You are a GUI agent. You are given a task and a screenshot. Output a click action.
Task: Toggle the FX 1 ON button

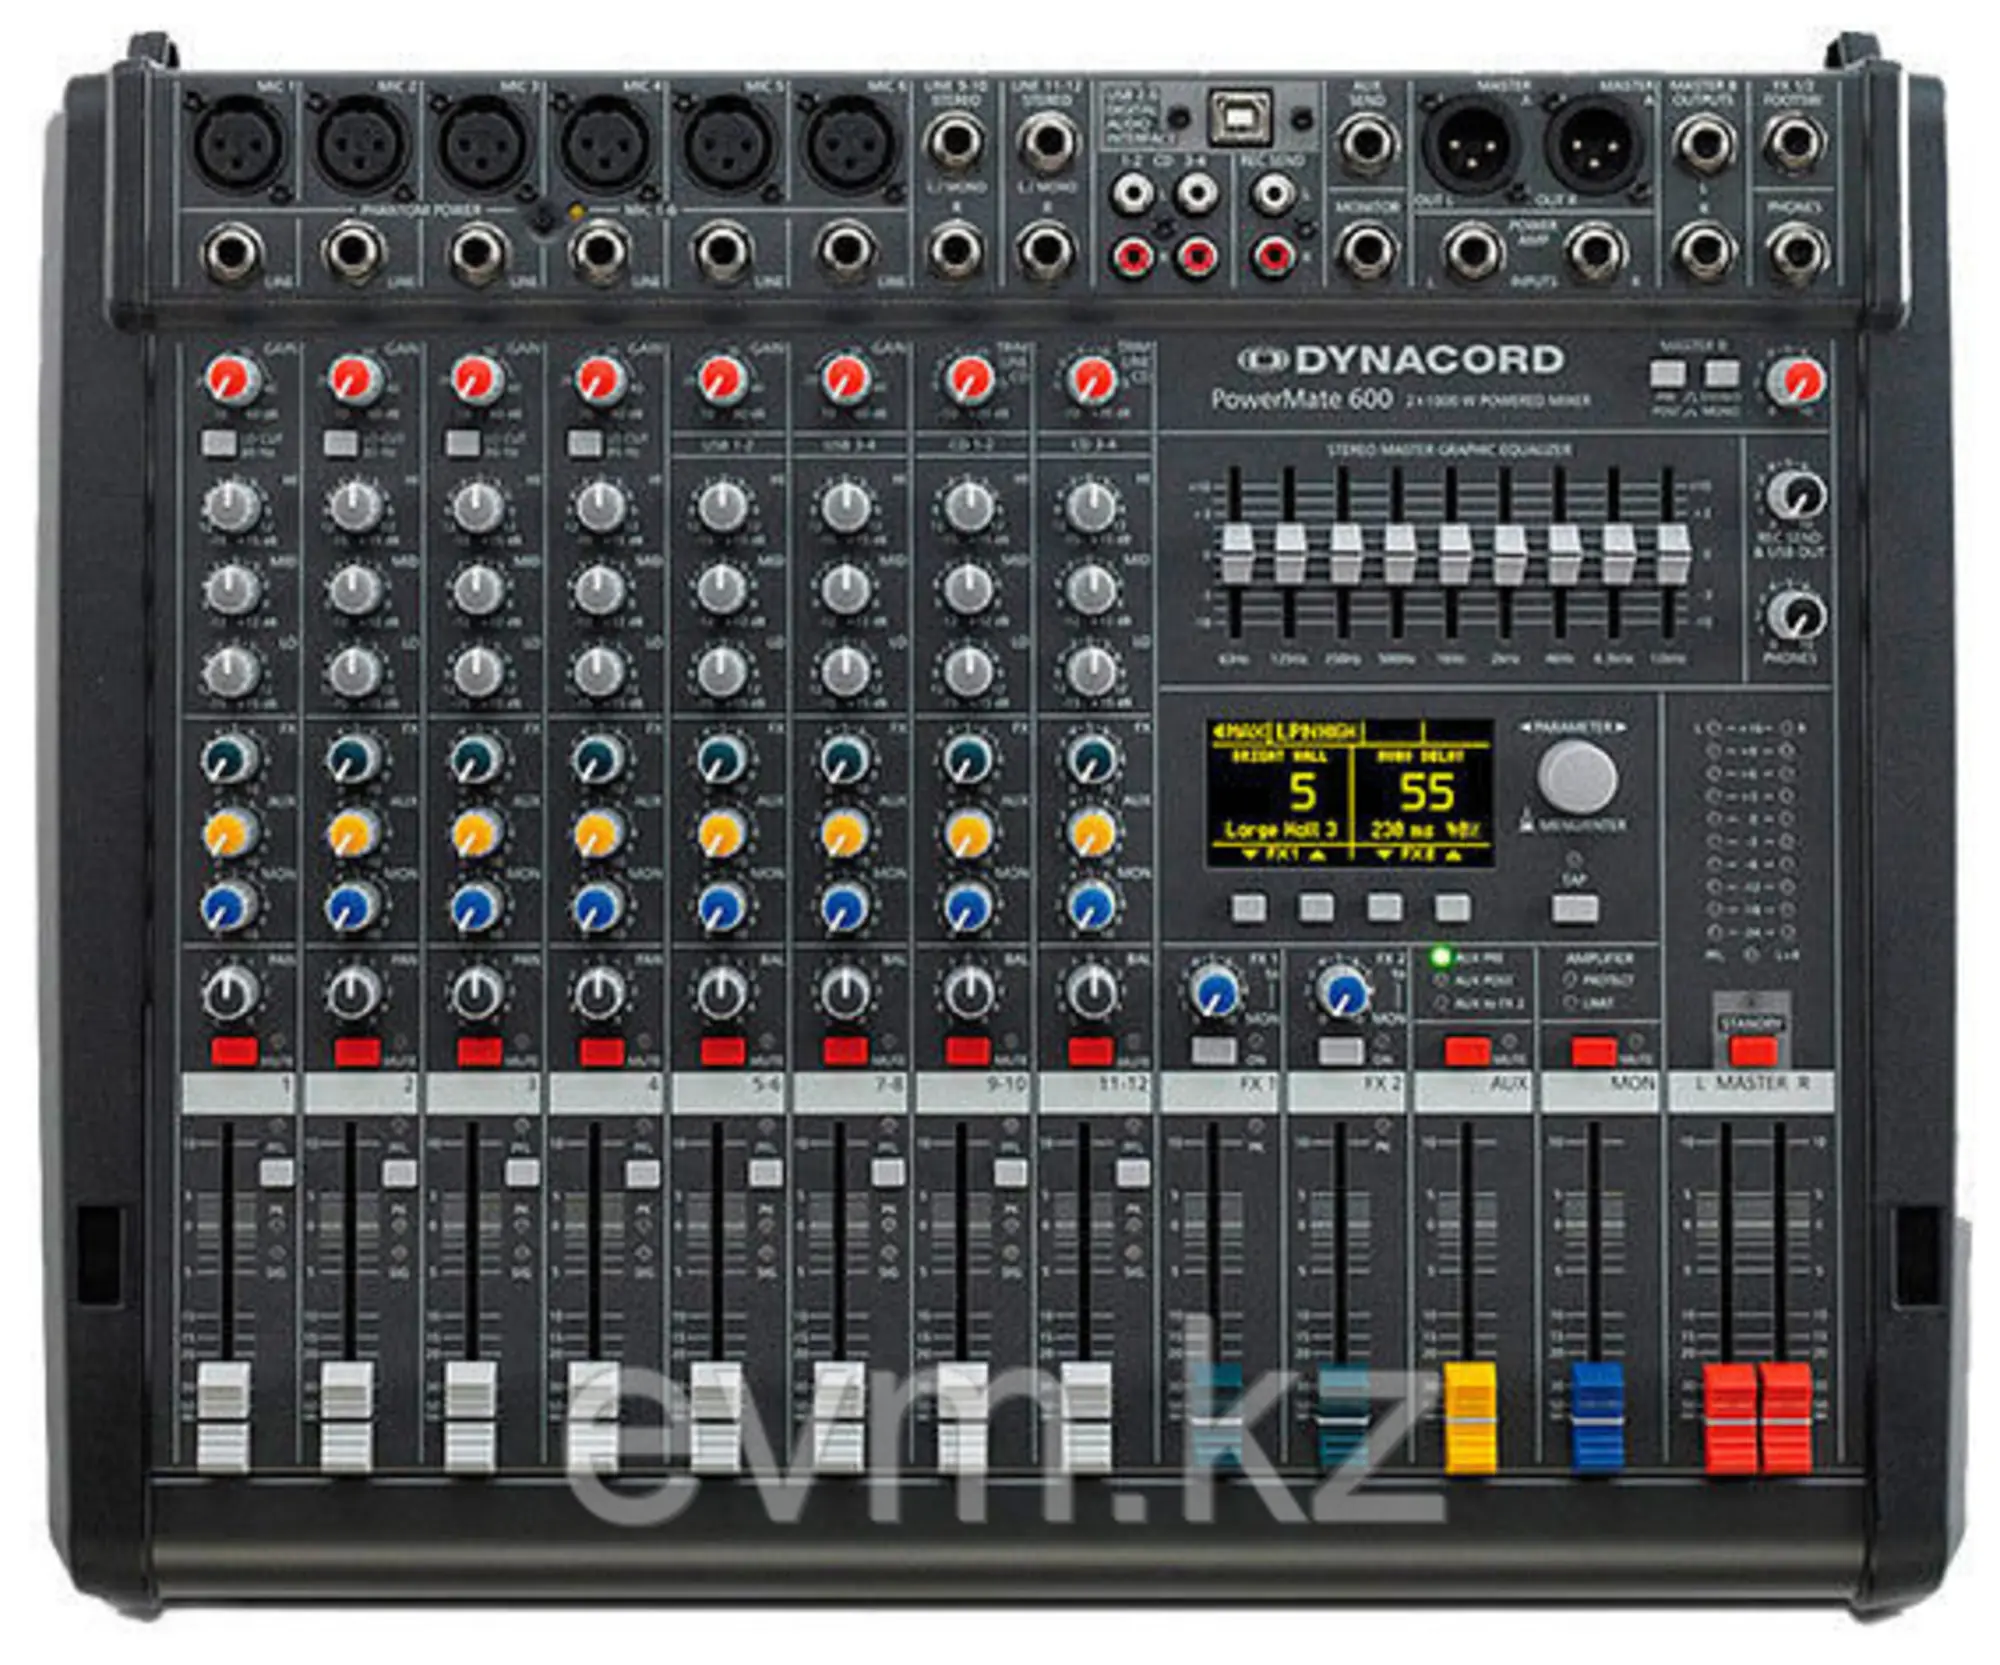tap(1214, 1050)
